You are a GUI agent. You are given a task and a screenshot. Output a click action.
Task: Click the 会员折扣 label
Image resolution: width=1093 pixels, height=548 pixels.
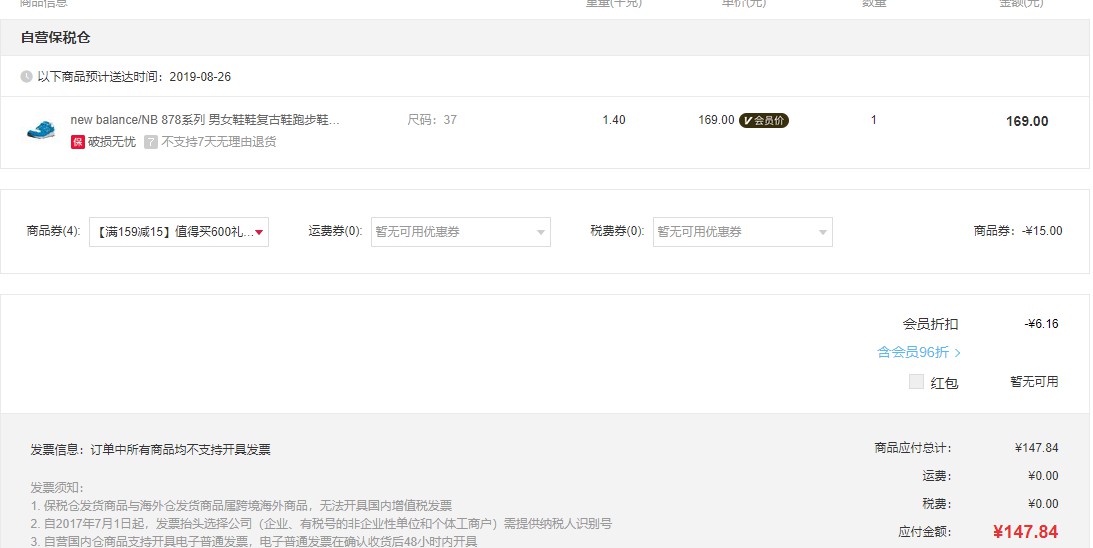[x=931, y=324]
